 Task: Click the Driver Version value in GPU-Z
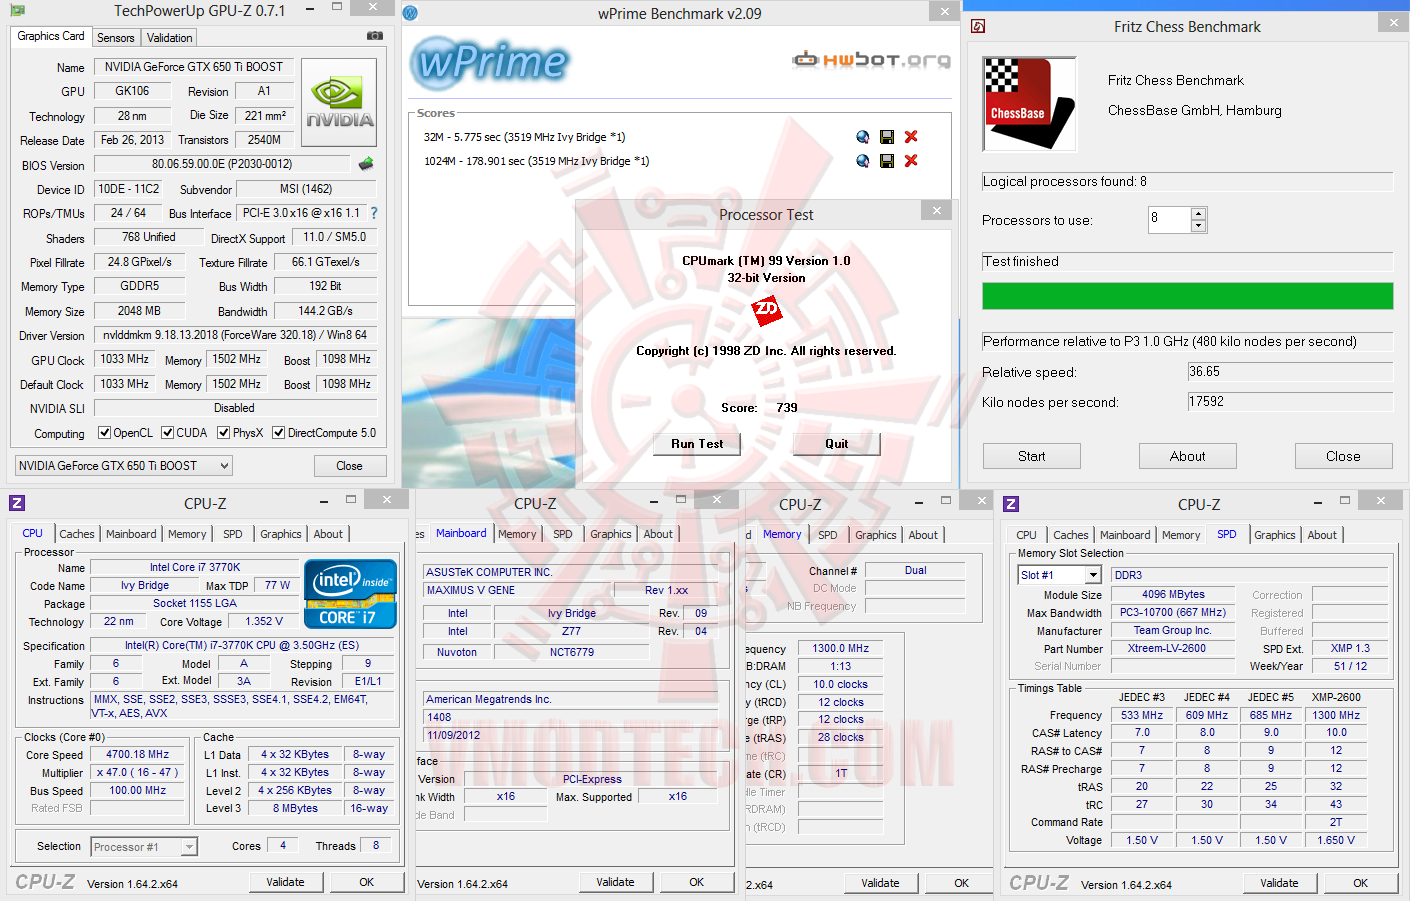[x=235, y=335]
